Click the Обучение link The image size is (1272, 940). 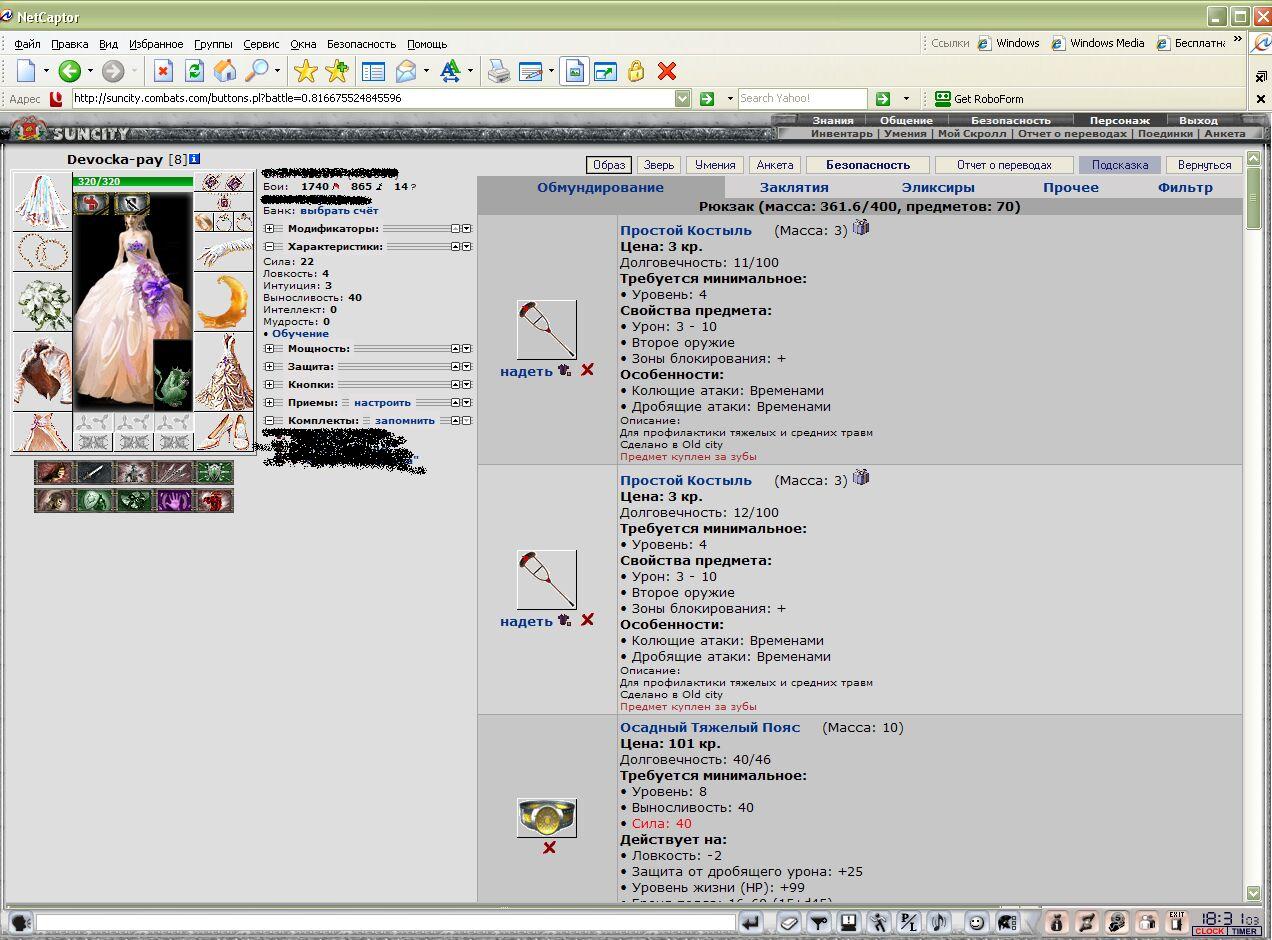(x=300, y=334)
